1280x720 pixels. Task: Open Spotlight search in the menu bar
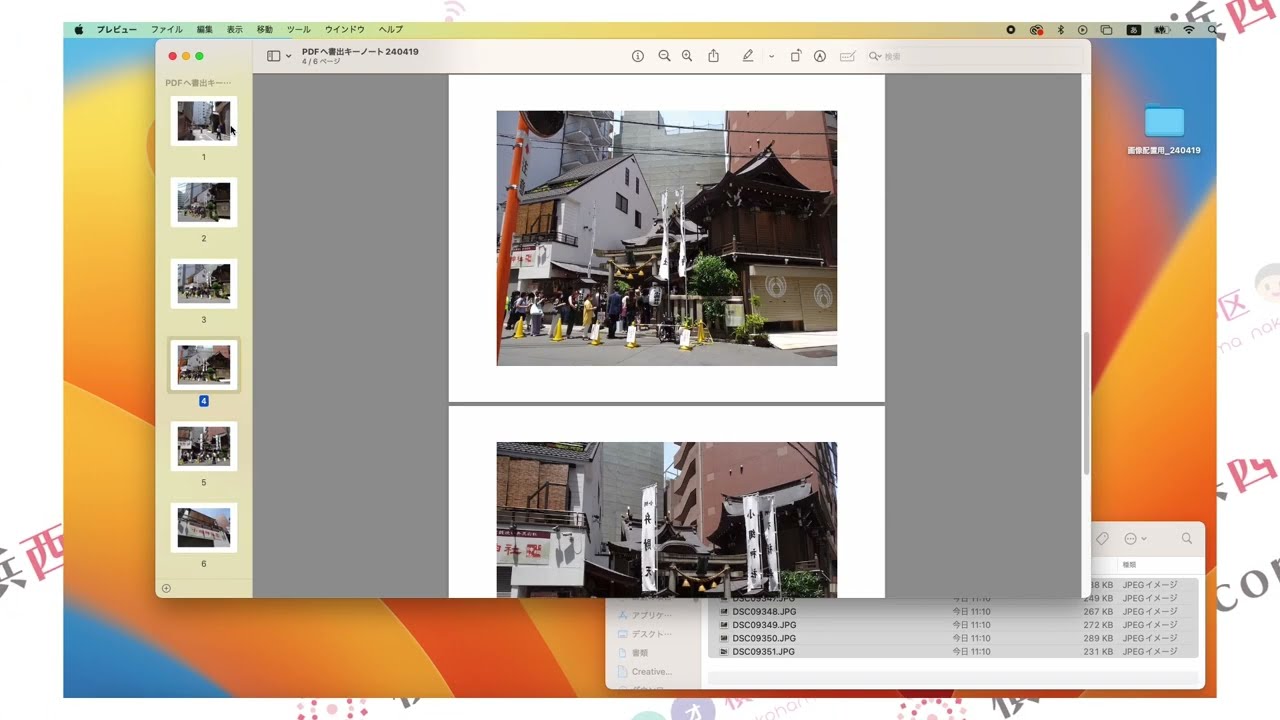[x=1212, y=30]
